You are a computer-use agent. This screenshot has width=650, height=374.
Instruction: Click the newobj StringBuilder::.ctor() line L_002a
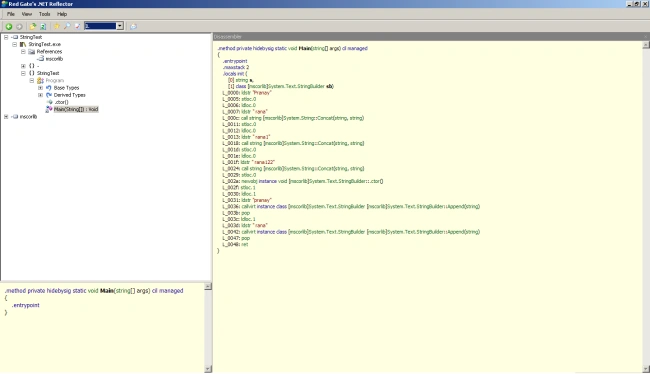point(303,181)
